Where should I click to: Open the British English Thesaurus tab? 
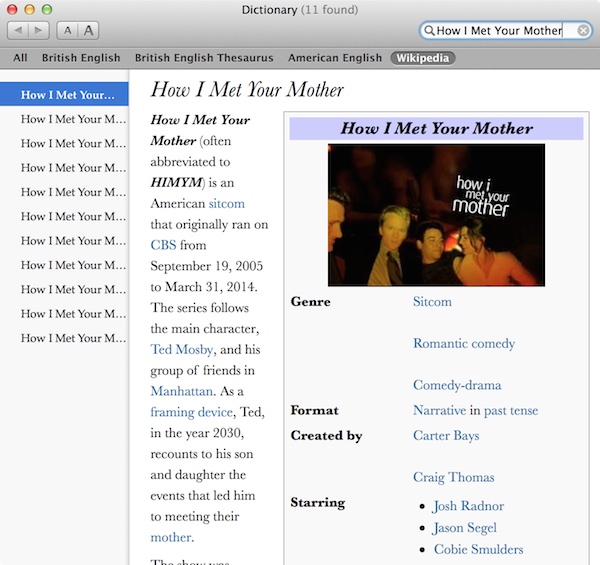click(204, 58)
